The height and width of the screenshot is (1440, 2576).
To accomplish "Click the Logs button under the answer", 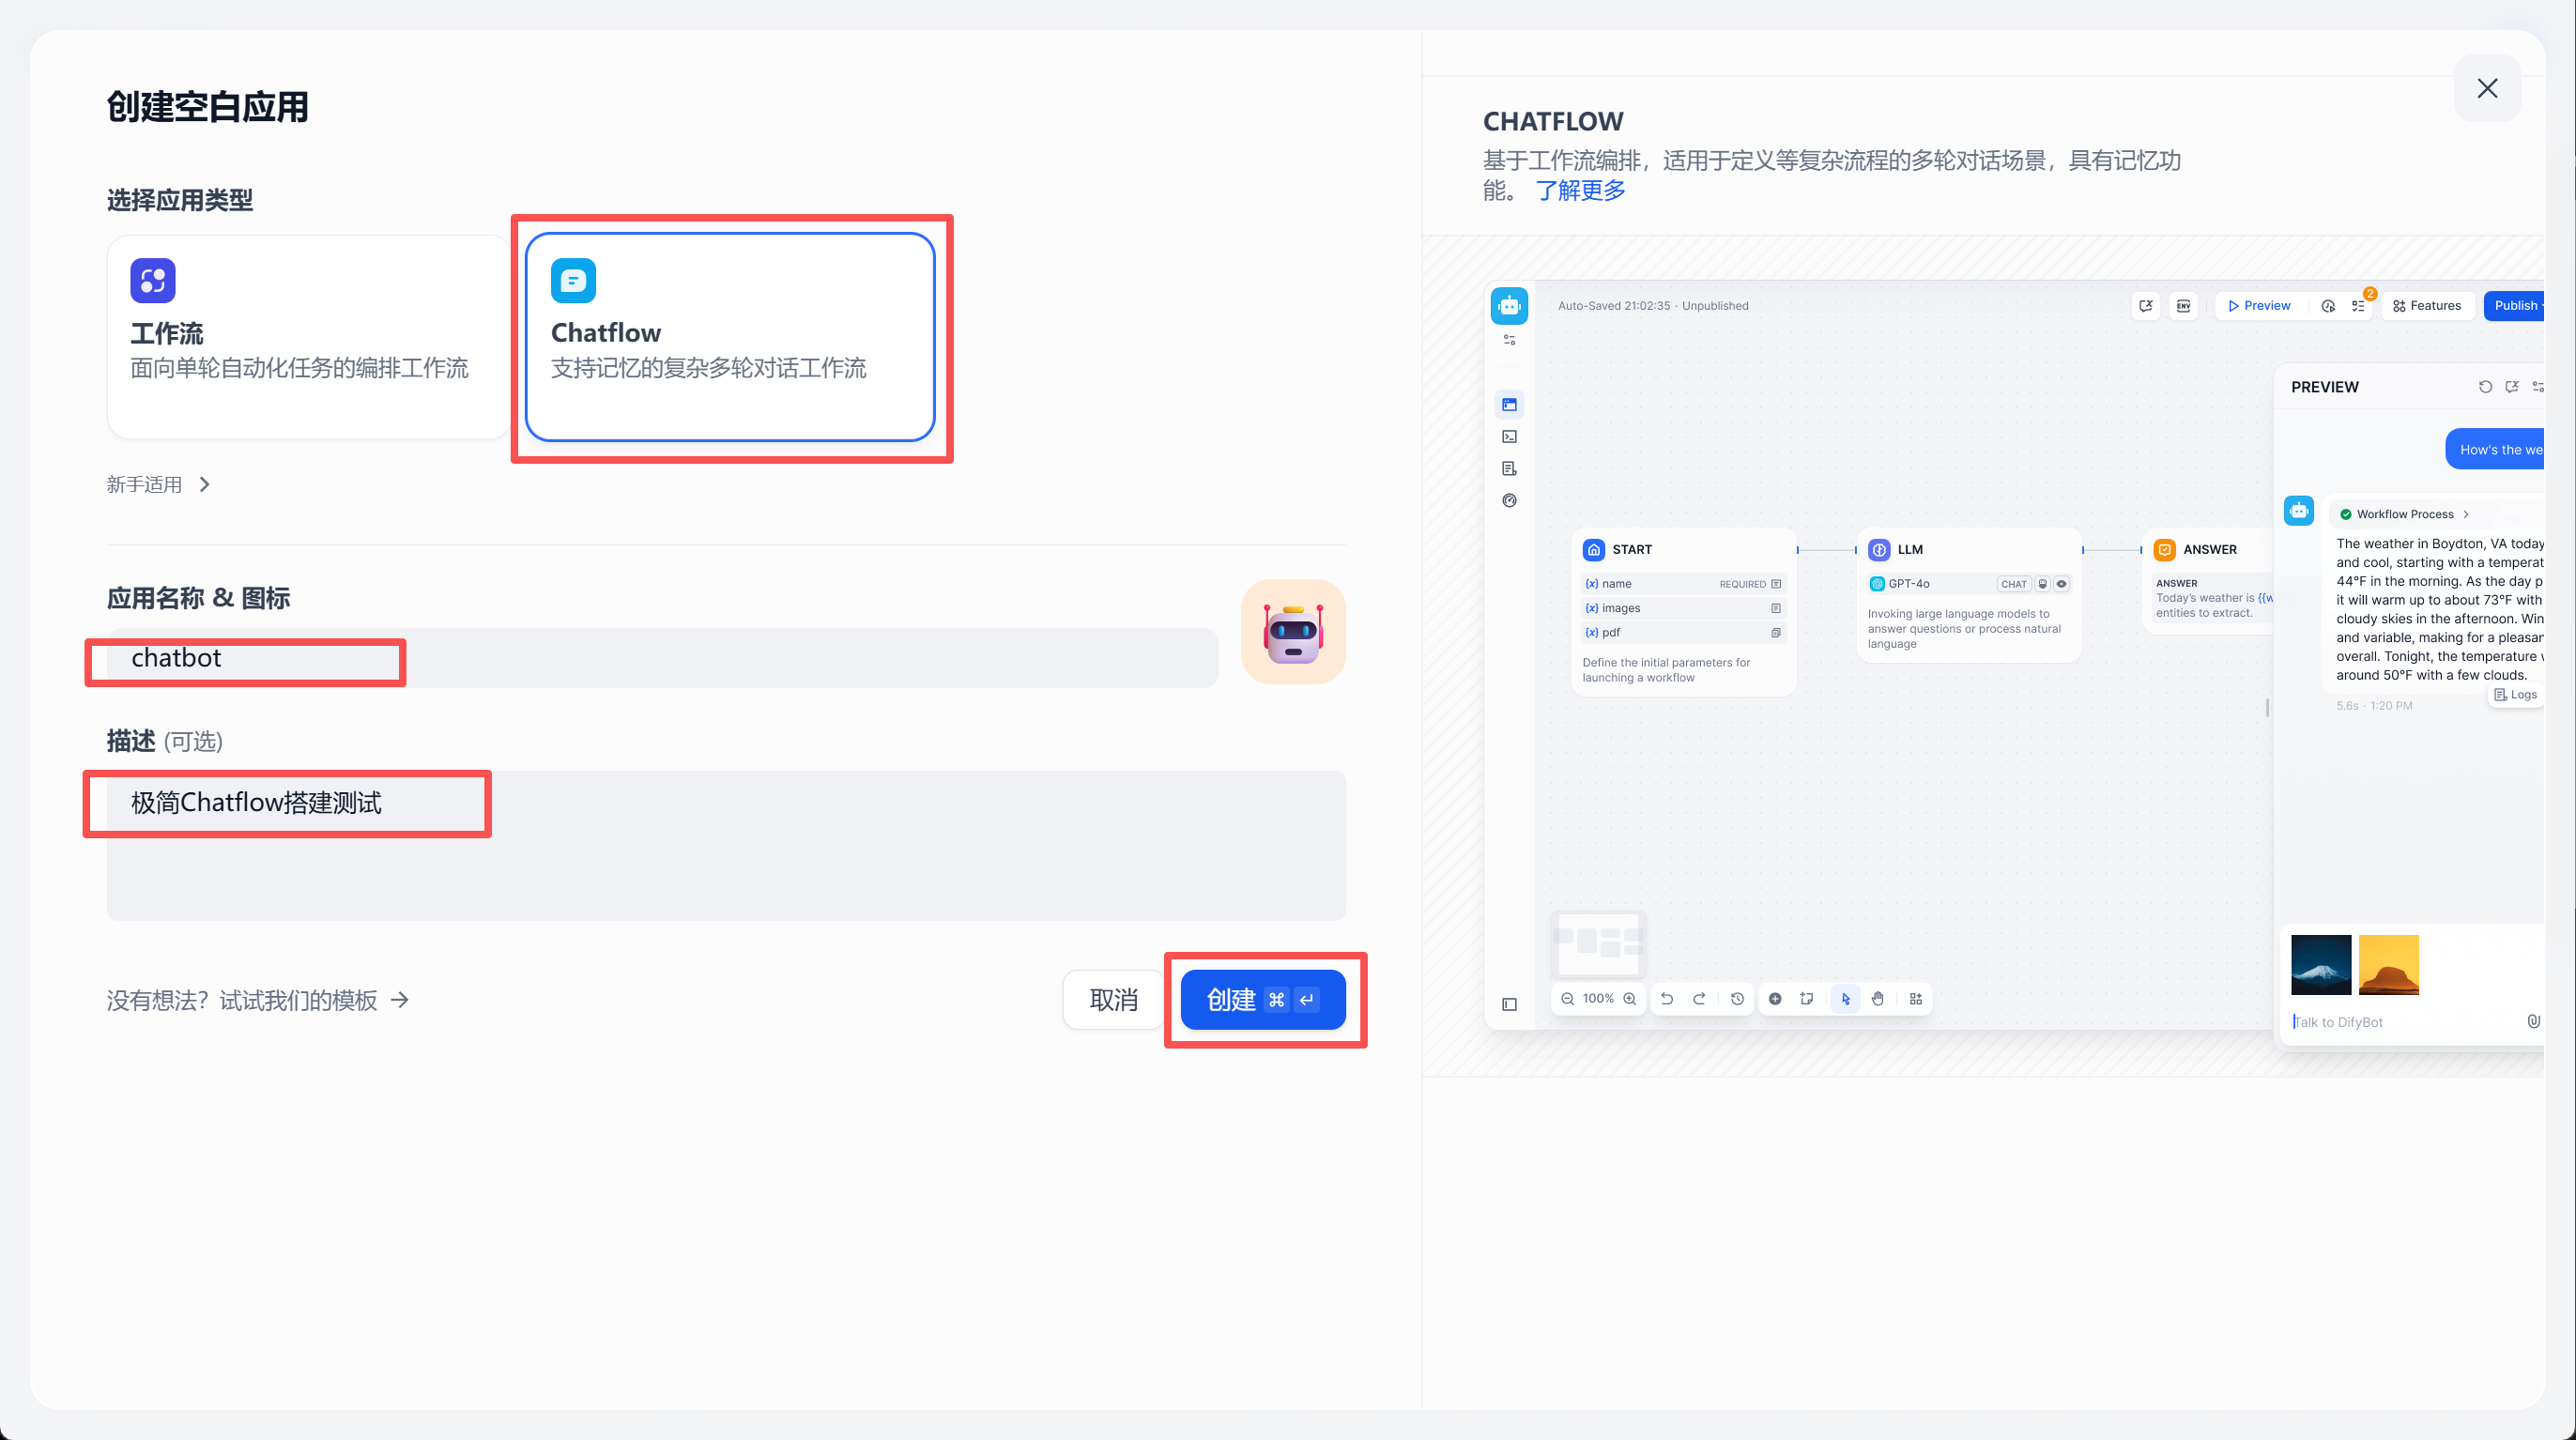I will coord(2514,695).
